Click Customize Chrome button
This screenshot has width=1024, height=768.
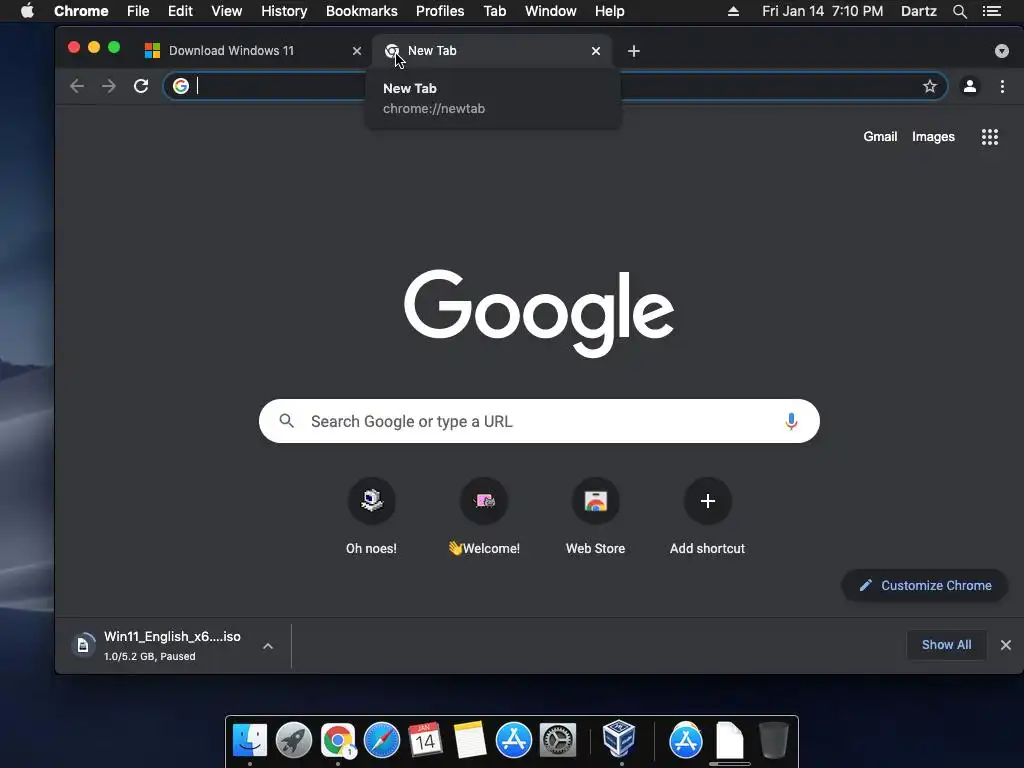tap(924, 585)
